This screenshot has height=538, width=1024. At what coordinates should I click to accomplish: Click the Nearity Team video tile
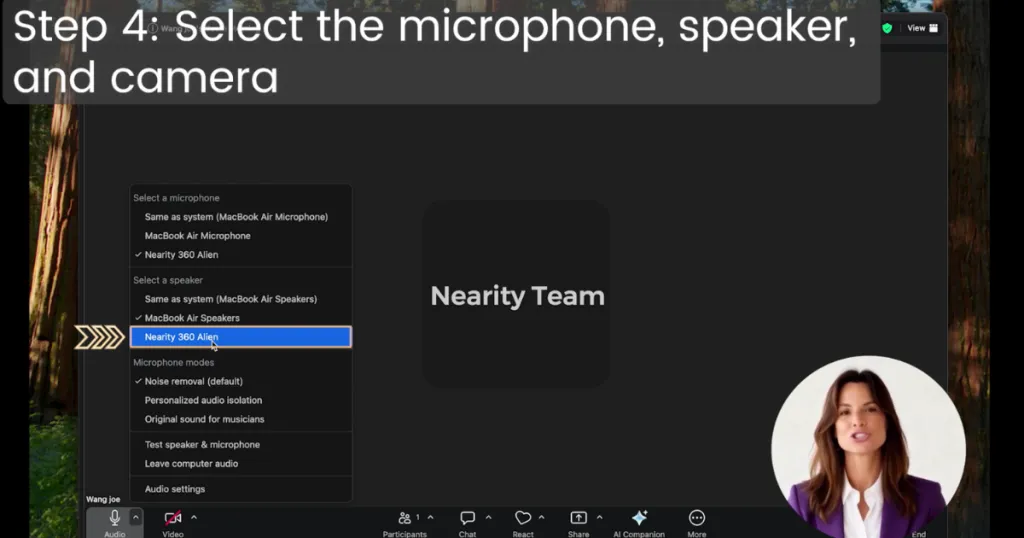click(x=516, y=294)
